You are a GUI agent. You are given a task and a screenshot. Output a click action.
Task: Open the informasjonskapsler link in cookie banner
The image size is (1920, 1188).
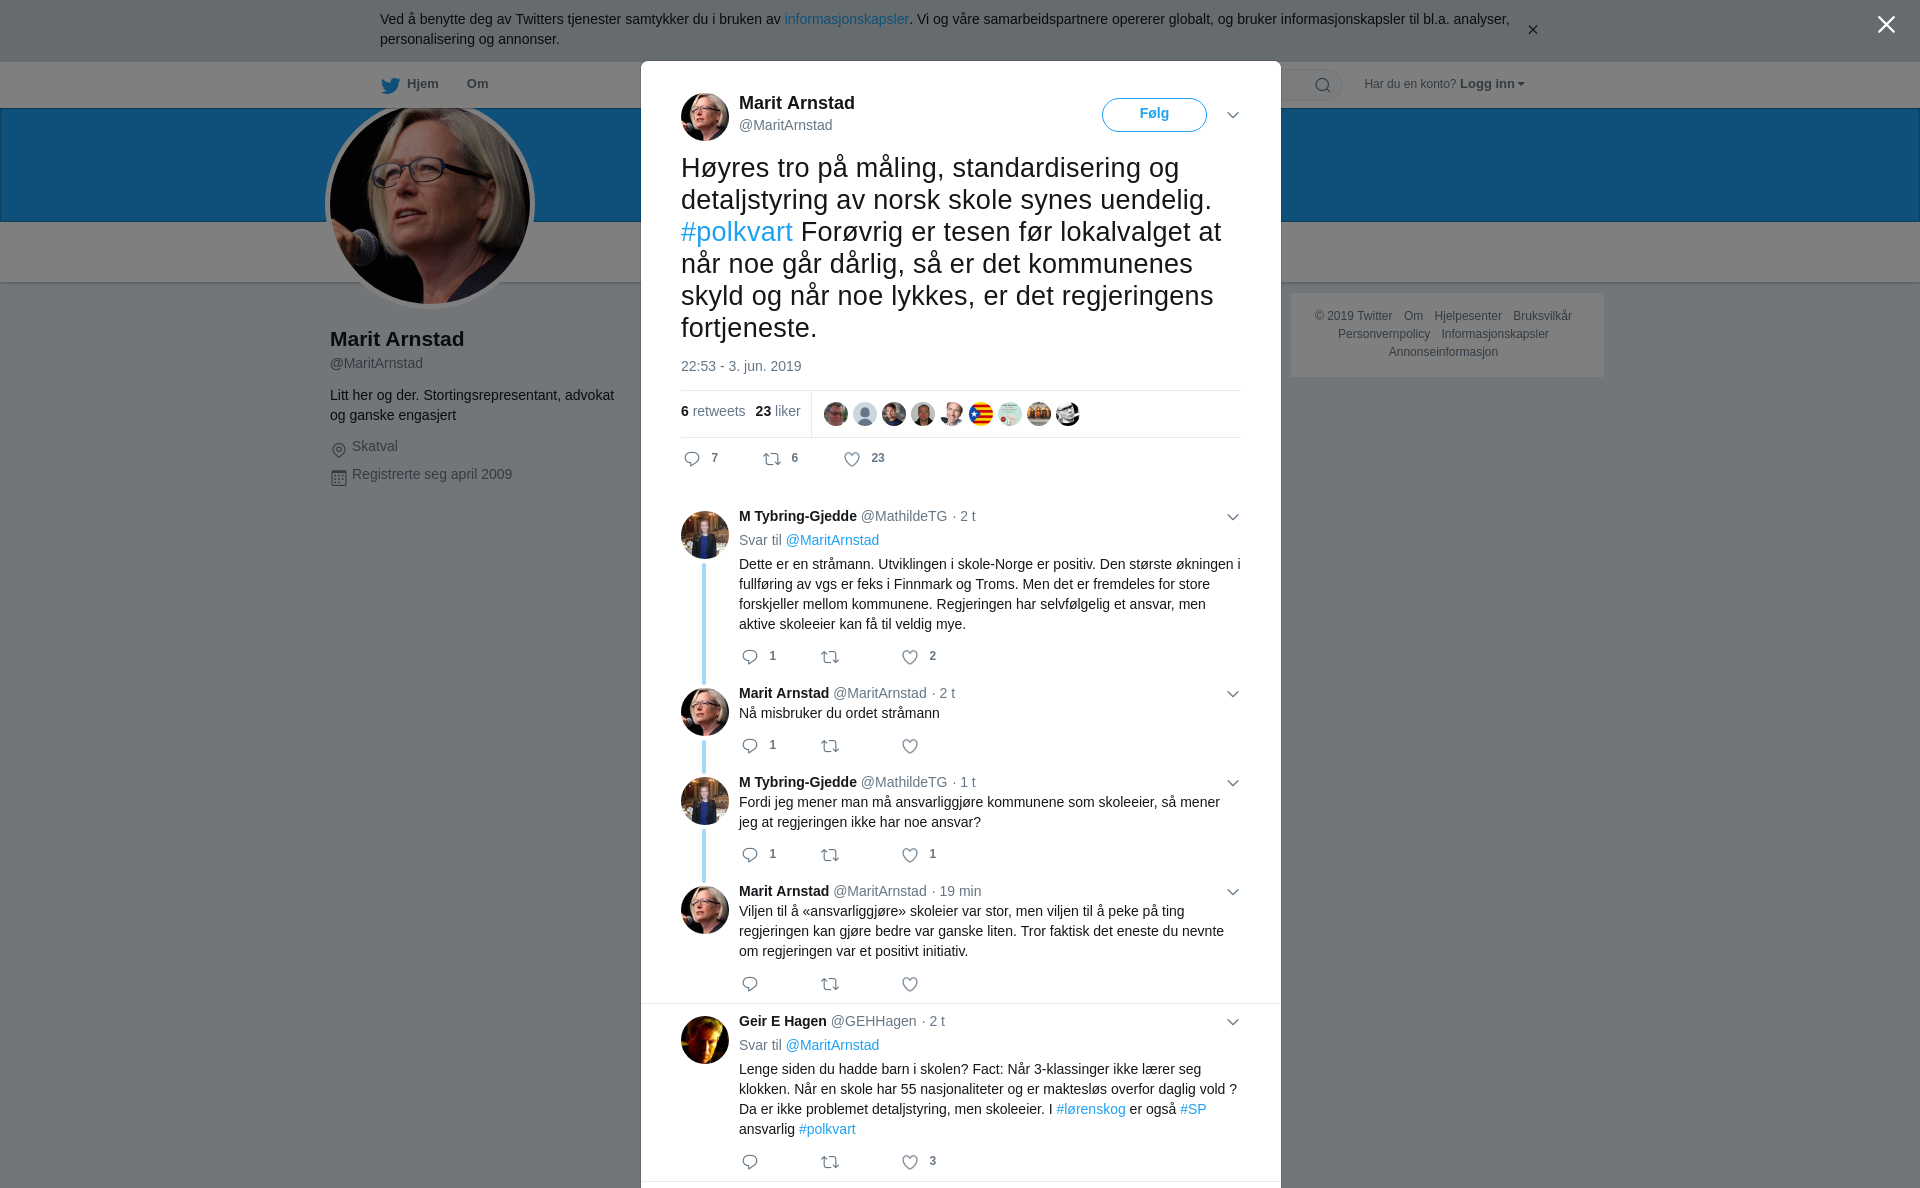click(x=846, y=19)
